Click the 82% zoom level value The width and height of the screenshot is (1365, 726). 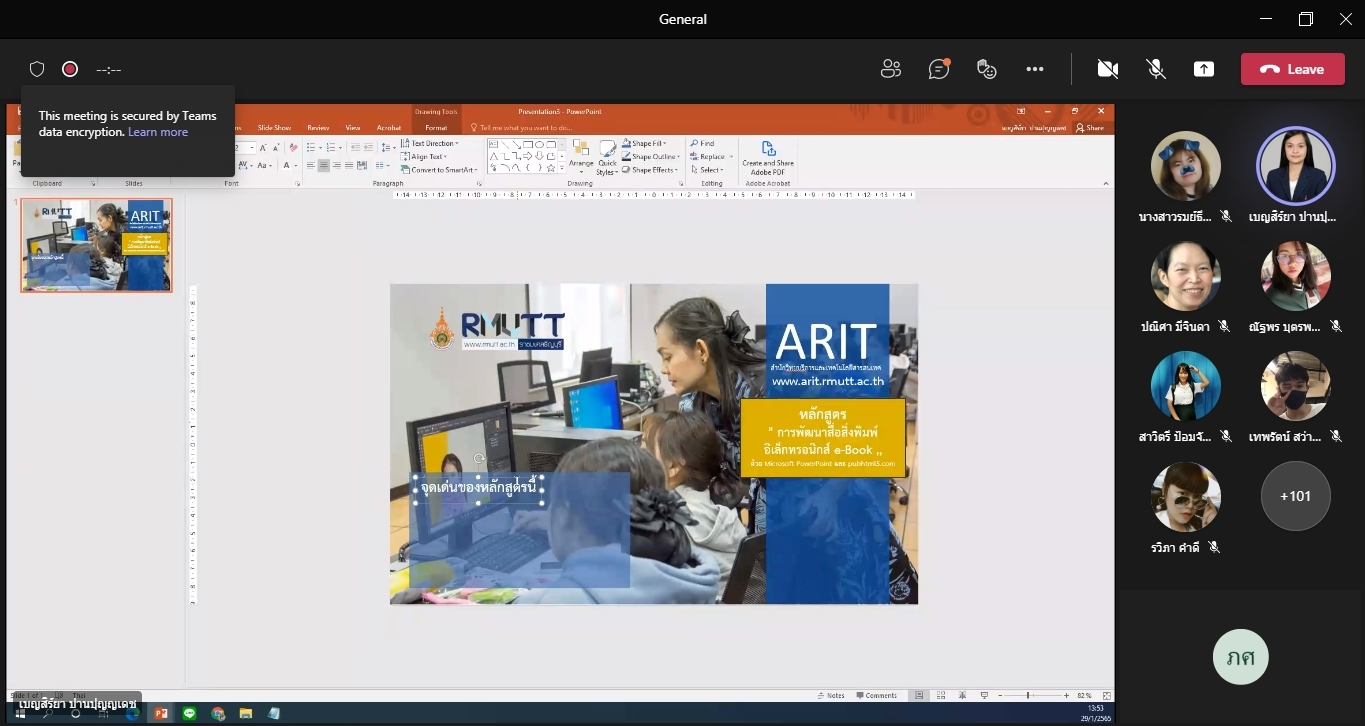click(x=1084, y=696)
